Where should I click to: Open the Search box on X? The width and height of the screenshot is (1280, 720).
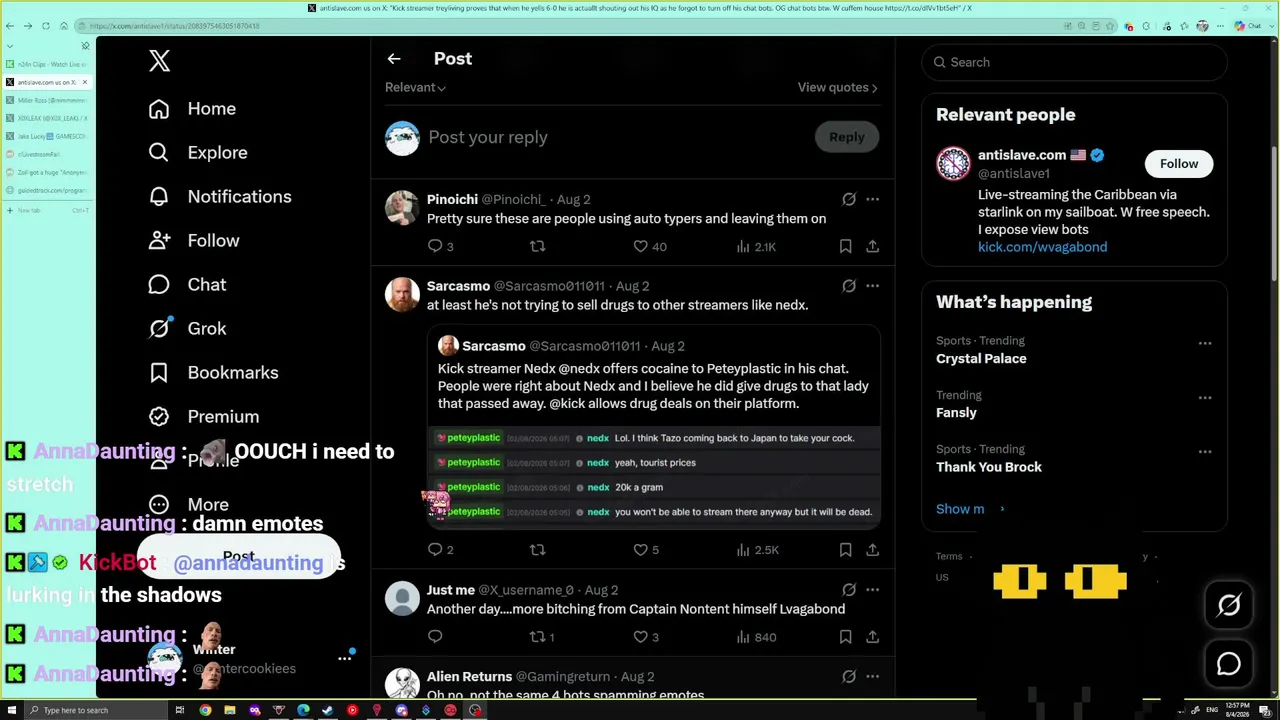[x=1074, y=62]
